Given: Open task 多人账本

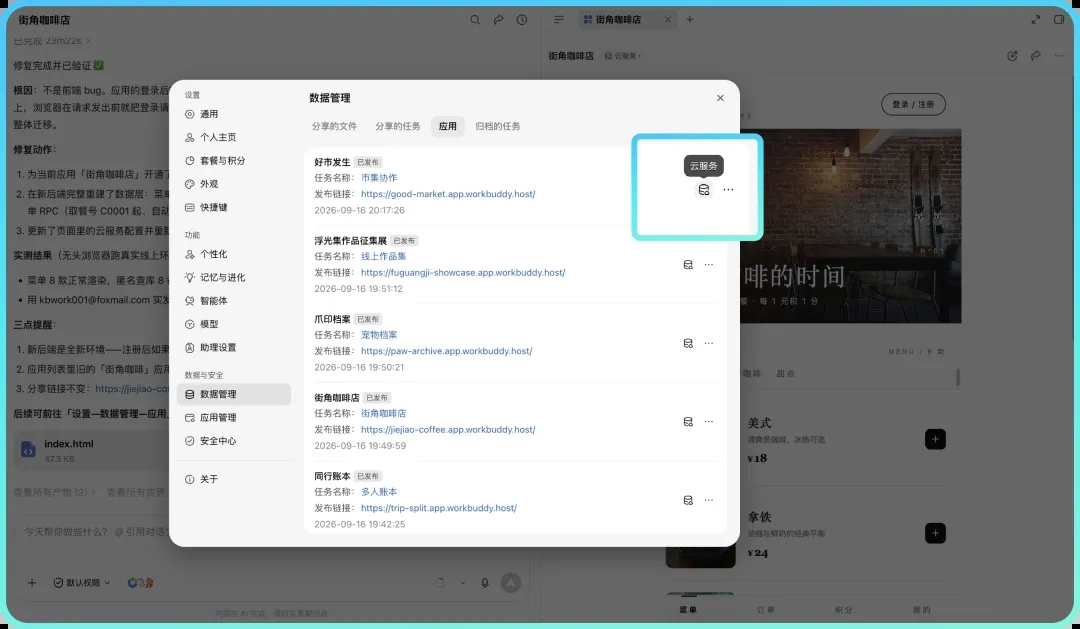Looking at the screenshot, I should [379, 492].
